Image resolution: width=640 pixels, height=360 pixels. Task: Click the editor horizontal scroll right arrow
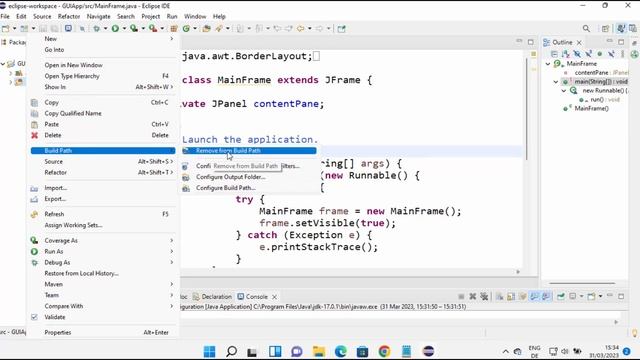(518, 272)
